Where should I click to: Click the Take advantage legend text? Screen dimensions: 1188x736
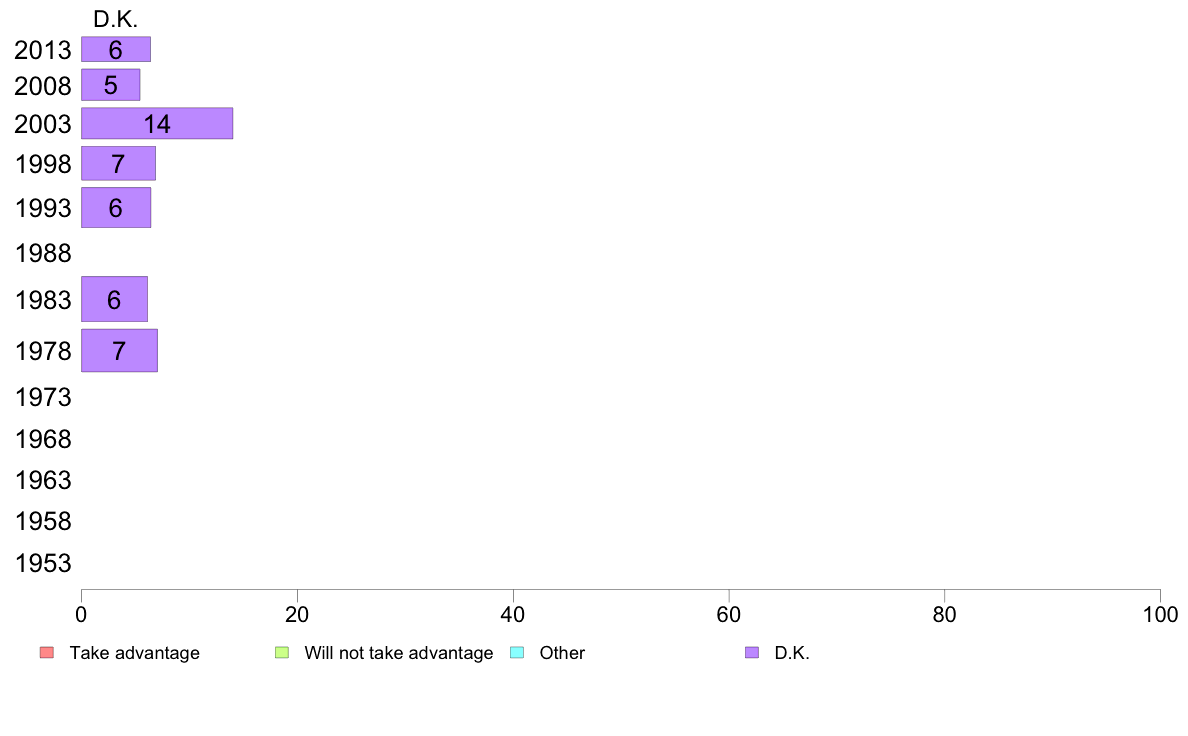135,653
